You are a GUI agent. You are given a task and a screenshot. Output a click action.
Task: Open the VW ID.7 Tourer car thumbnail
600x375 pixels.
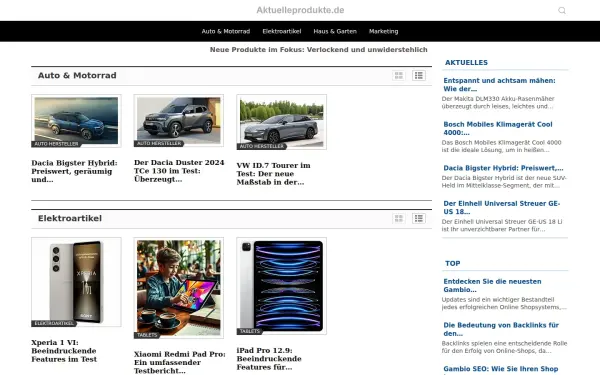click(281, 122)
